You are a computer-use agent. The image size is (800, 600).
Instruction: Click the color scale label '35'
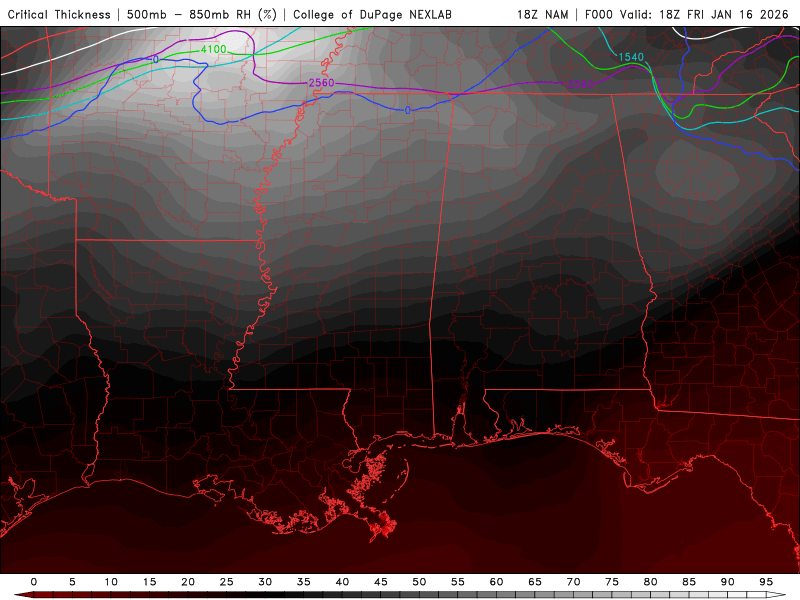[304, 582]
